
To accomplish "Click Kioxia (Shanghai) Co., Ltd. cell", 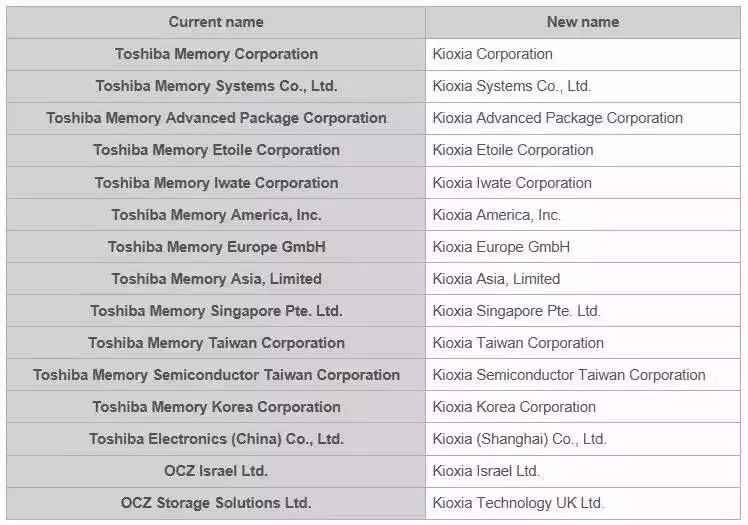I will click(x=520, y=439).
